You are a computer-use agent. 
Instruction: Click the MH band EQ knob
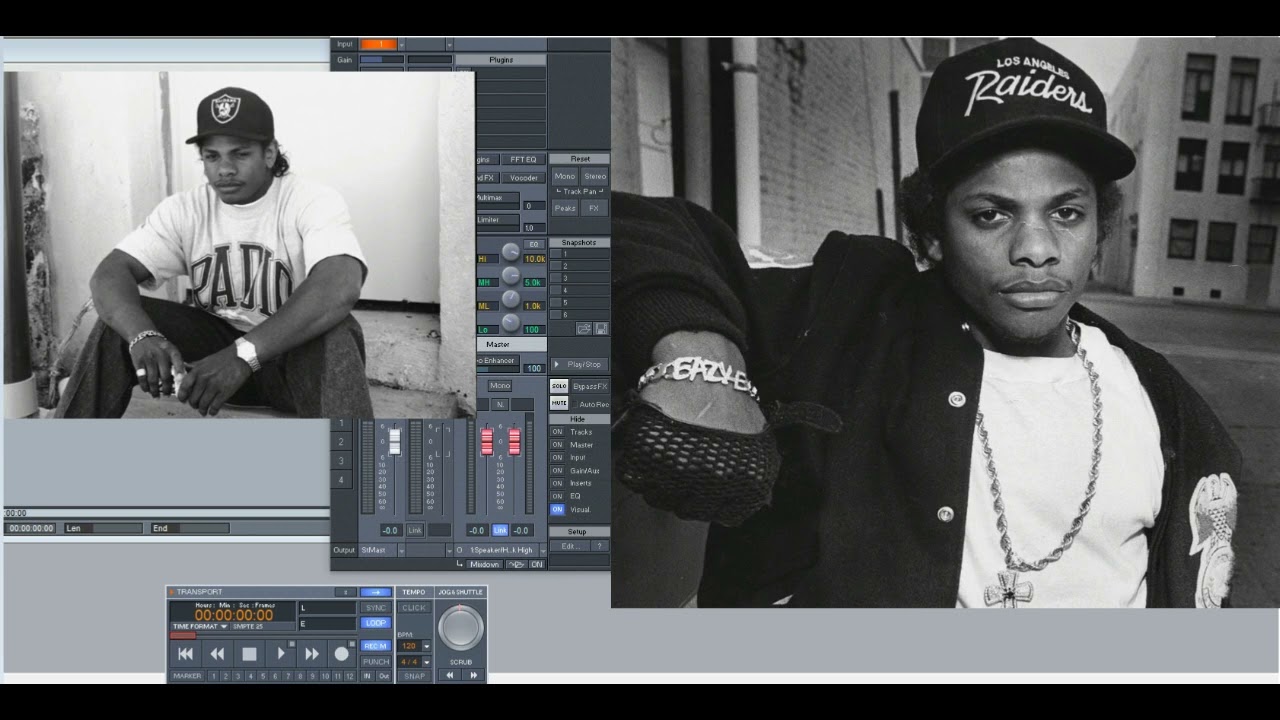point(511,275)
